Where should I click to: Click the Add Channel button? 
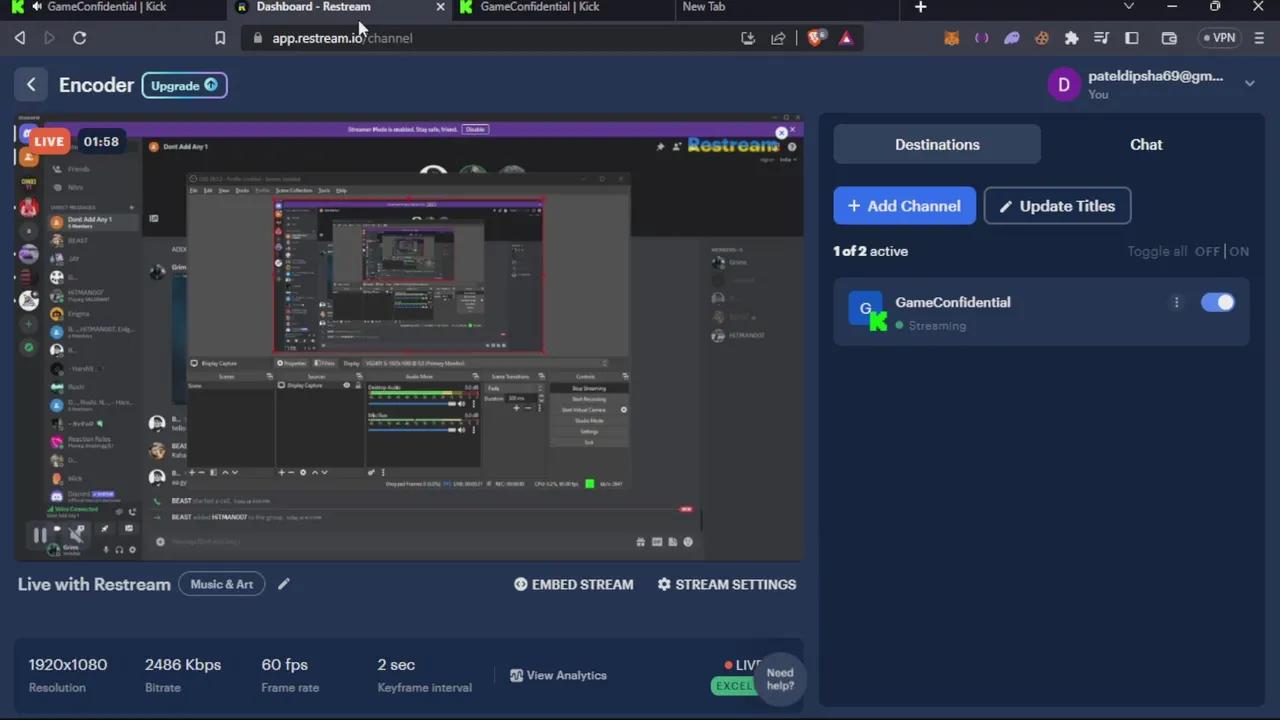pos(905,206)
